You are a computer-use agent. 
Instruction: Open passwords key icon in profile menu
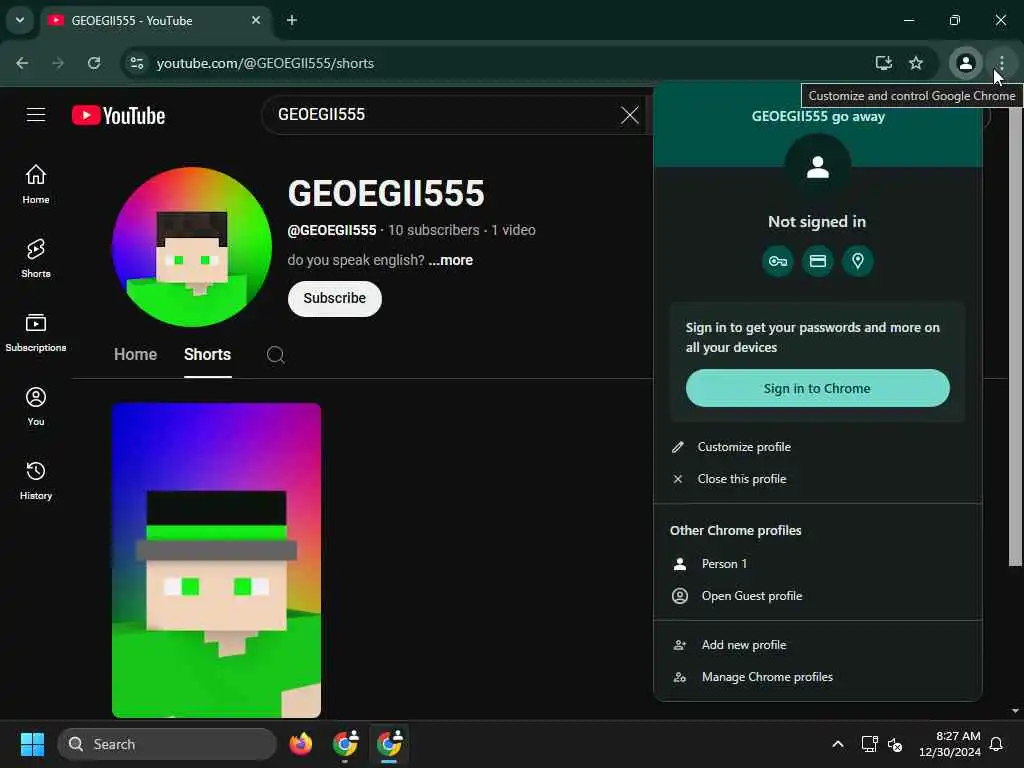(x=777, y=261)
